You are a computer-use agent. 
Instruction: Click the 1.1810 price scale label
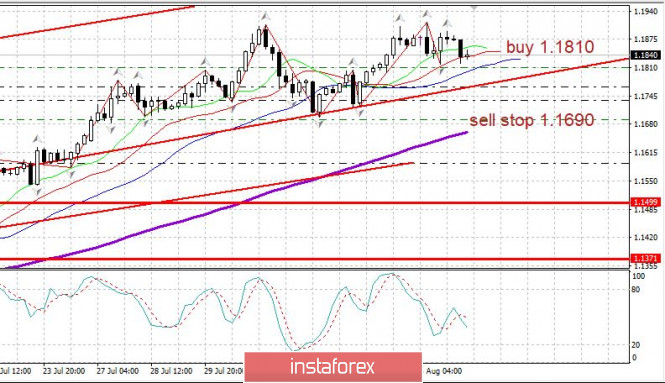coord(646,68)
